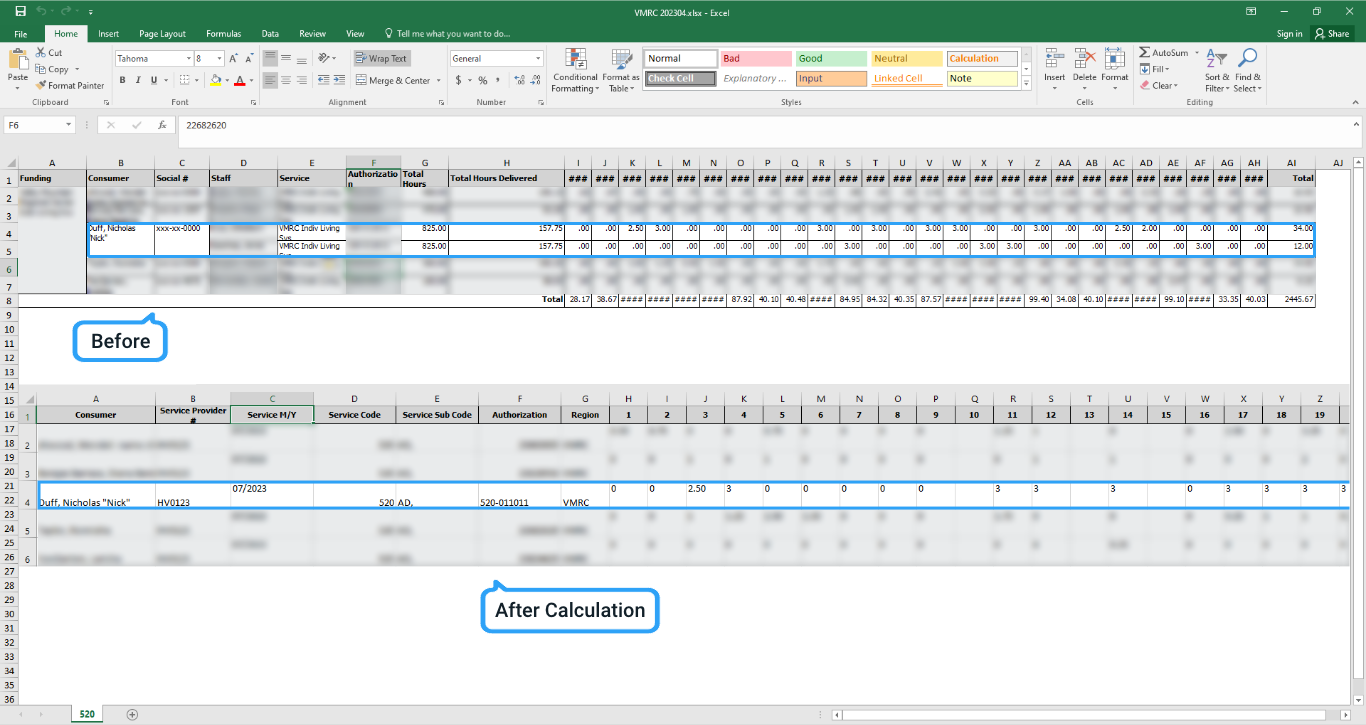
Task: Toggle Bold formatting
Action: pos(122,80)
